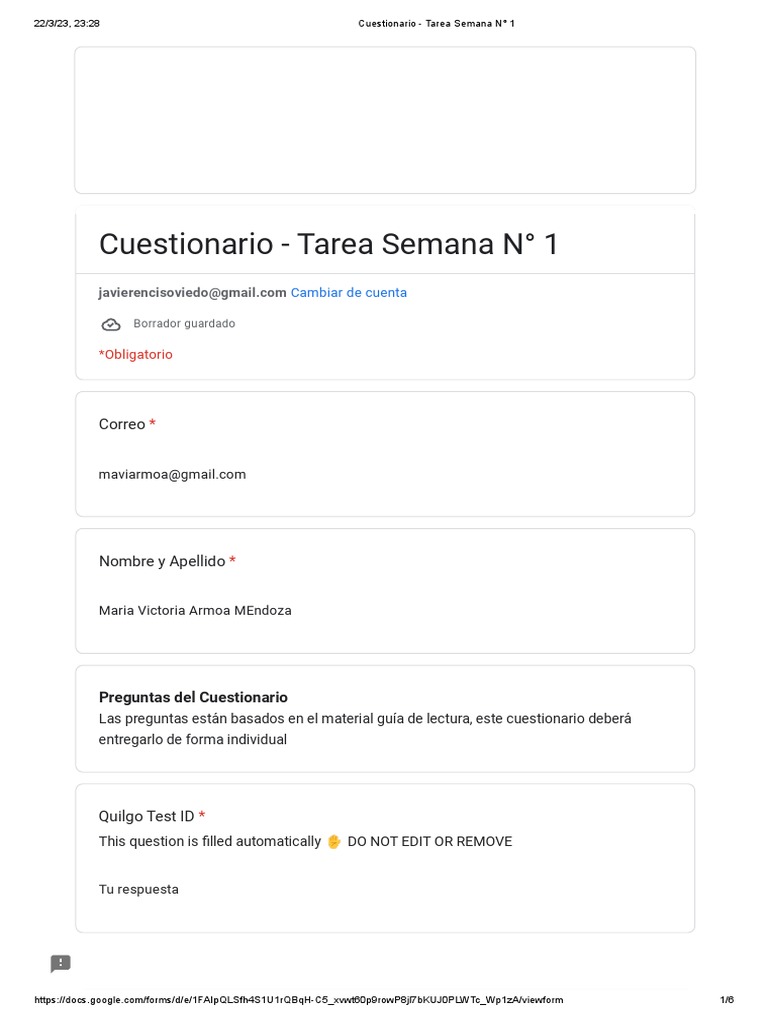Image resolution: width=768 pixels, height=1024 pixels.
Task: Click the raised hand emoji
Action: (x=334, y=842)
